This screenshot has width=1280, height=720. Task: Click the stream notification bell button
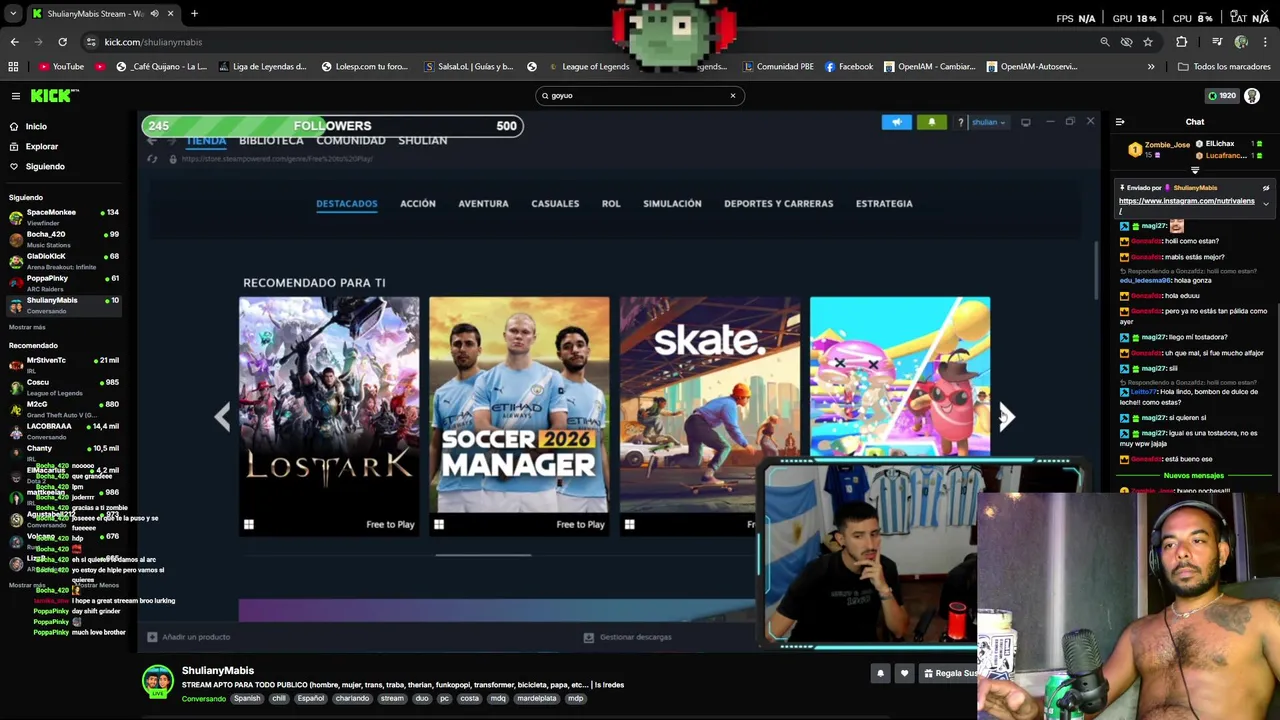tap(880, 673)
